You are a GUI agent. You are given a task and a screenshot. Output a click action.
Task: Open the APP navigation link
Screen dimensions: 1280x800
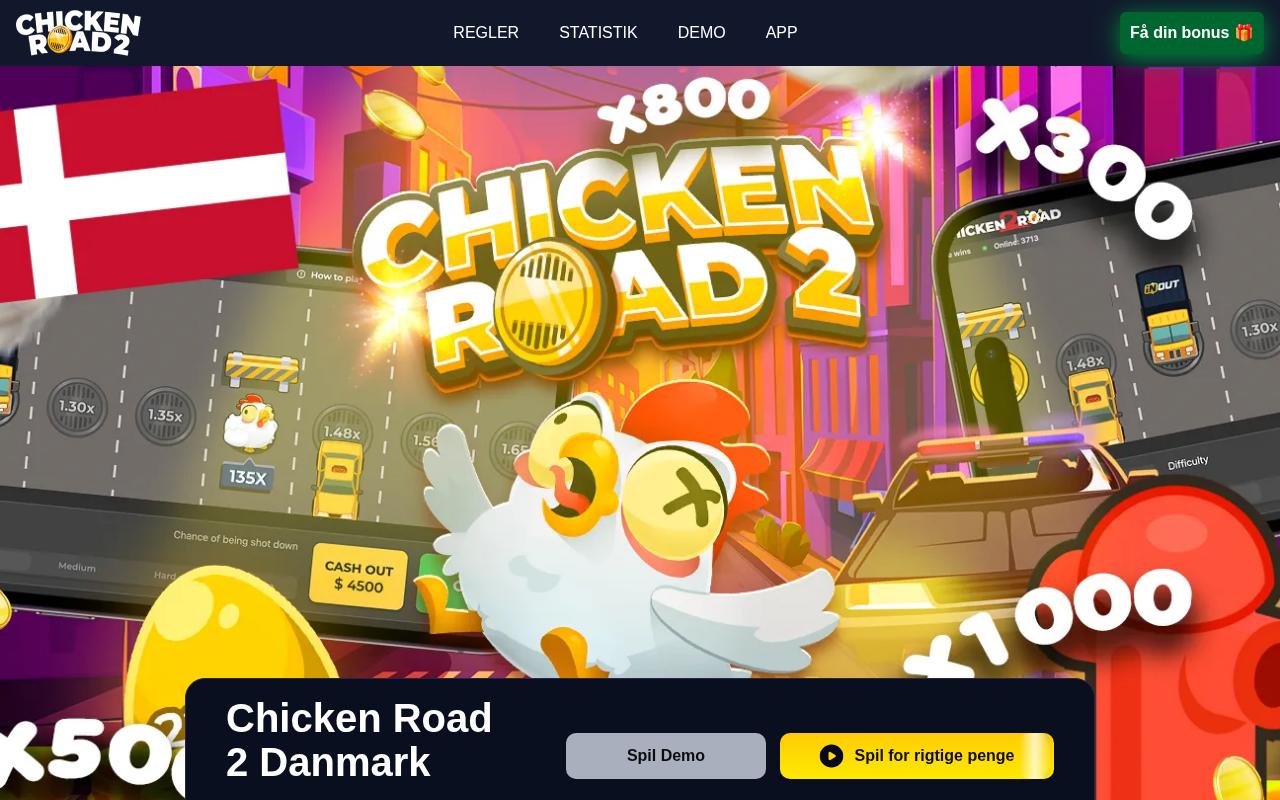click(x=782, y=32)
